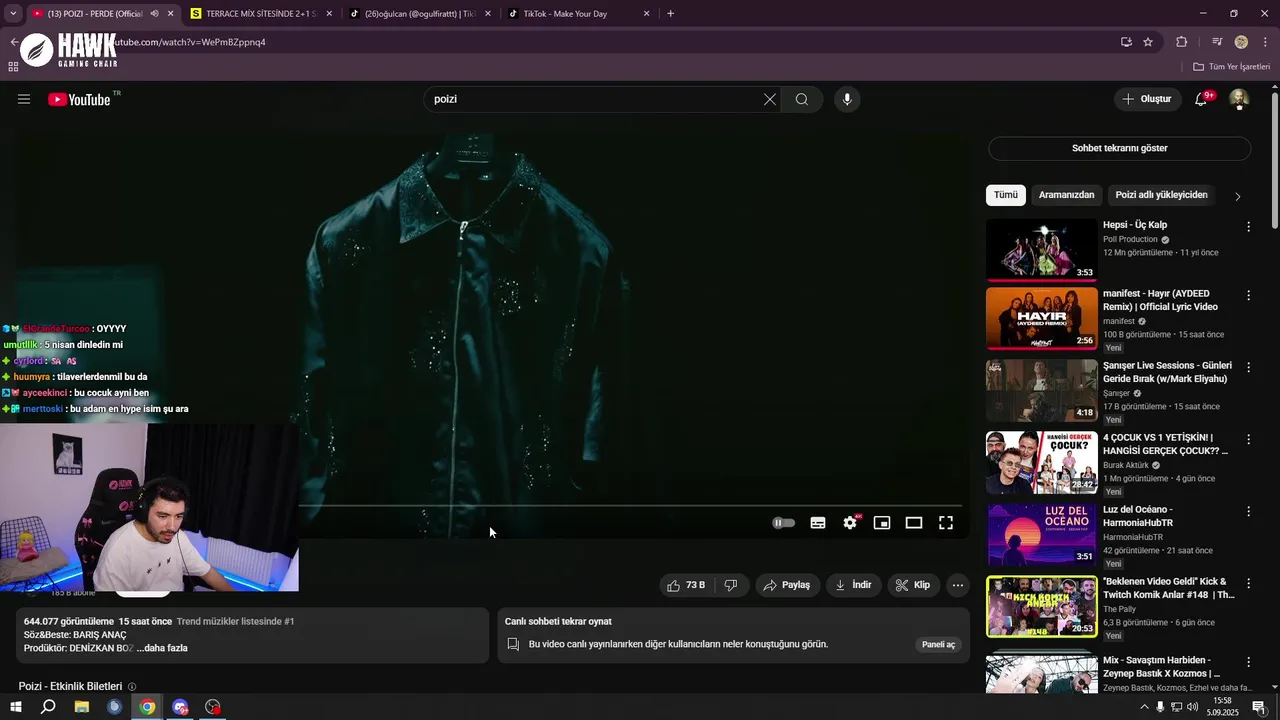The height and width of the screenshot is (720, 1280).
Task: Click the Oluştur create button
Action: [x=1147, y=99]
